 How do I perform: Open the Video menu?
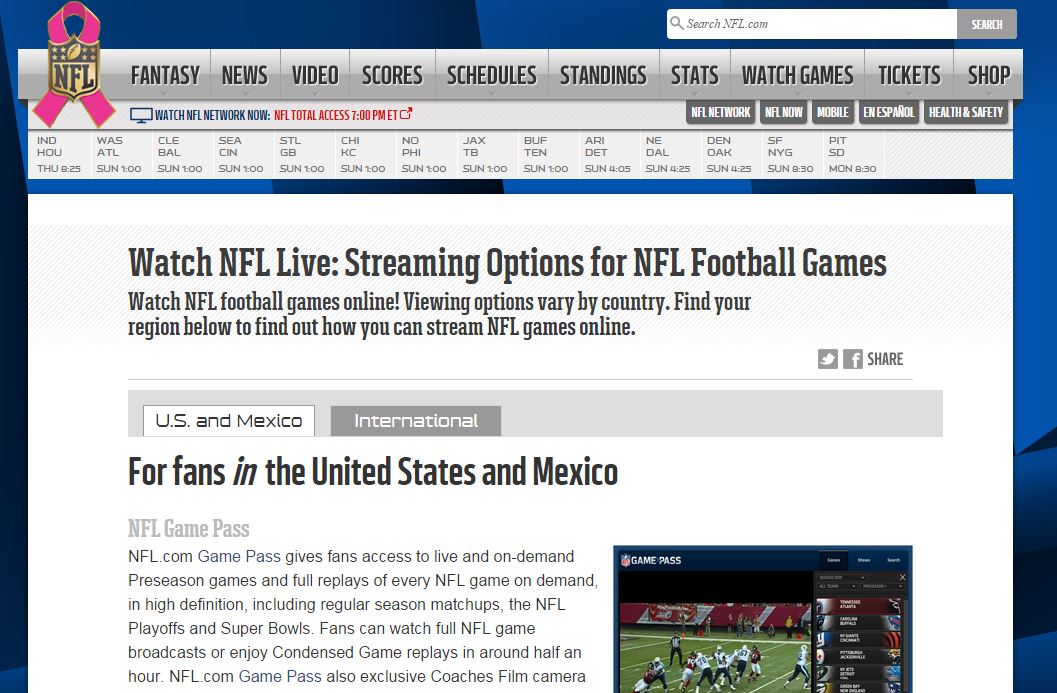pyautogui.click(x=315, y=75)
